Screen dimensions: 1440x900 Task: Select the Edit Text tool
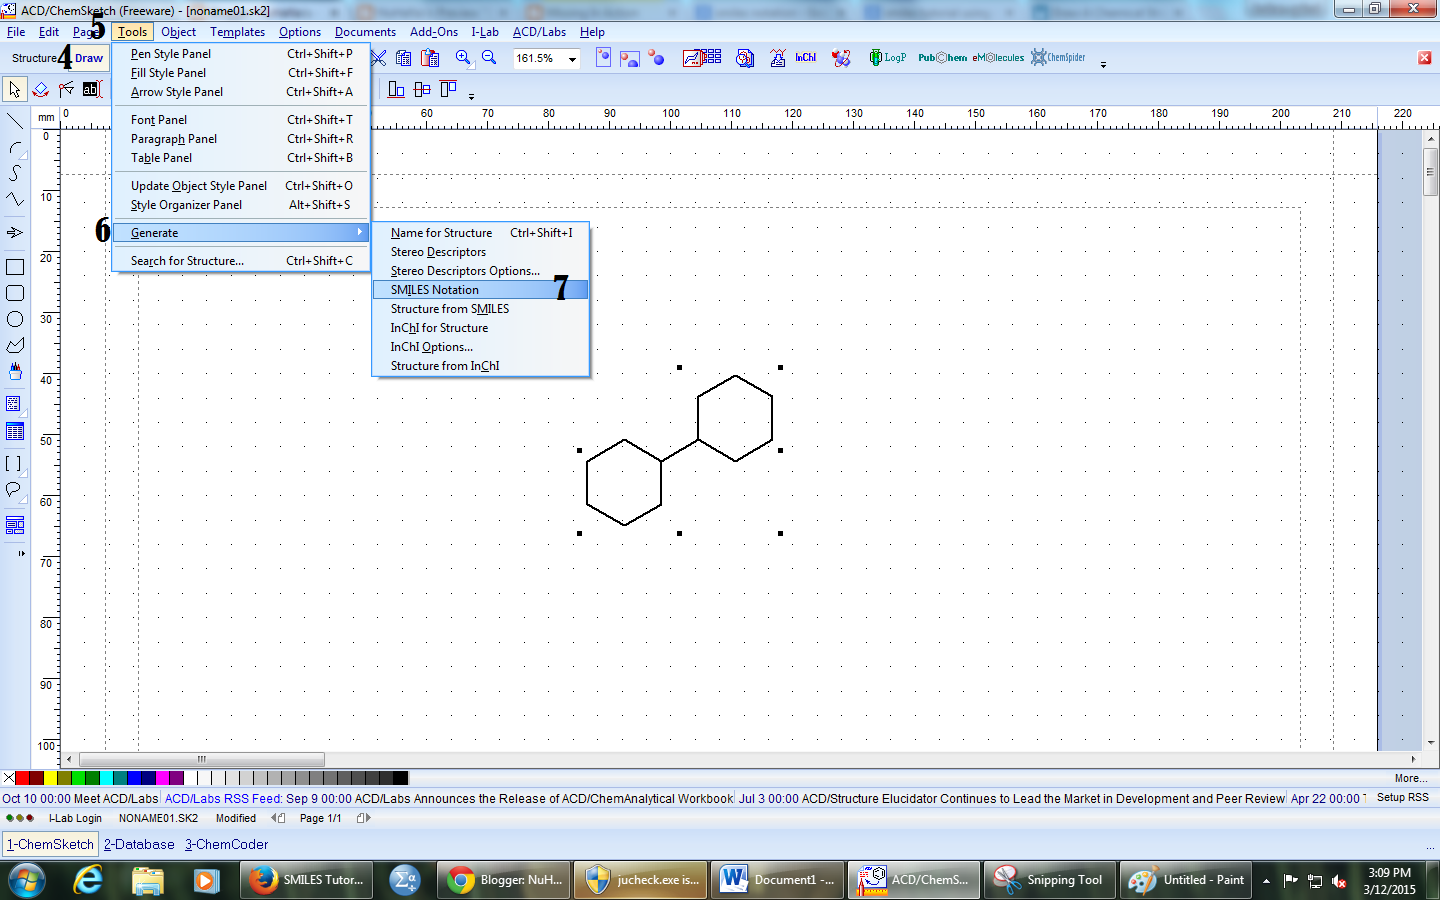pyautogui.click(x=91, y=89)
